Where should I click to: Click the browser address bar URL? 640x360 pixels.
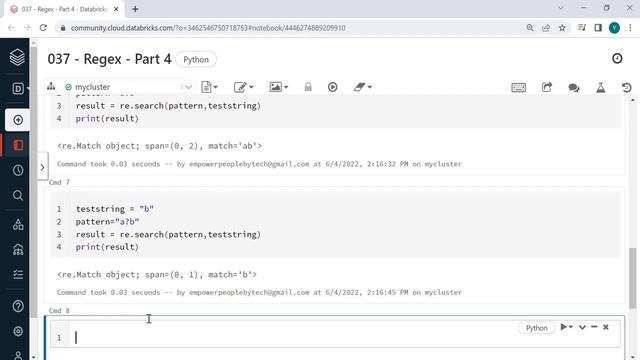click(208, 28)
